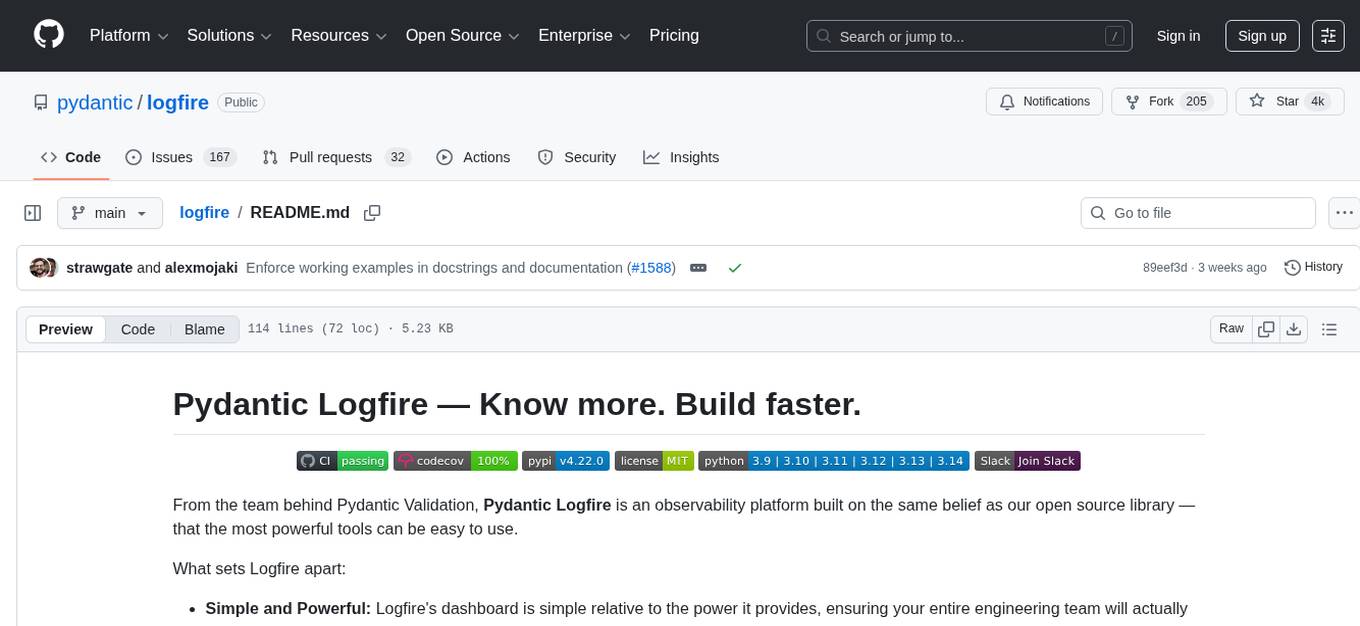
Task: Open pull request #1588 link
Action: coord(651,267)
